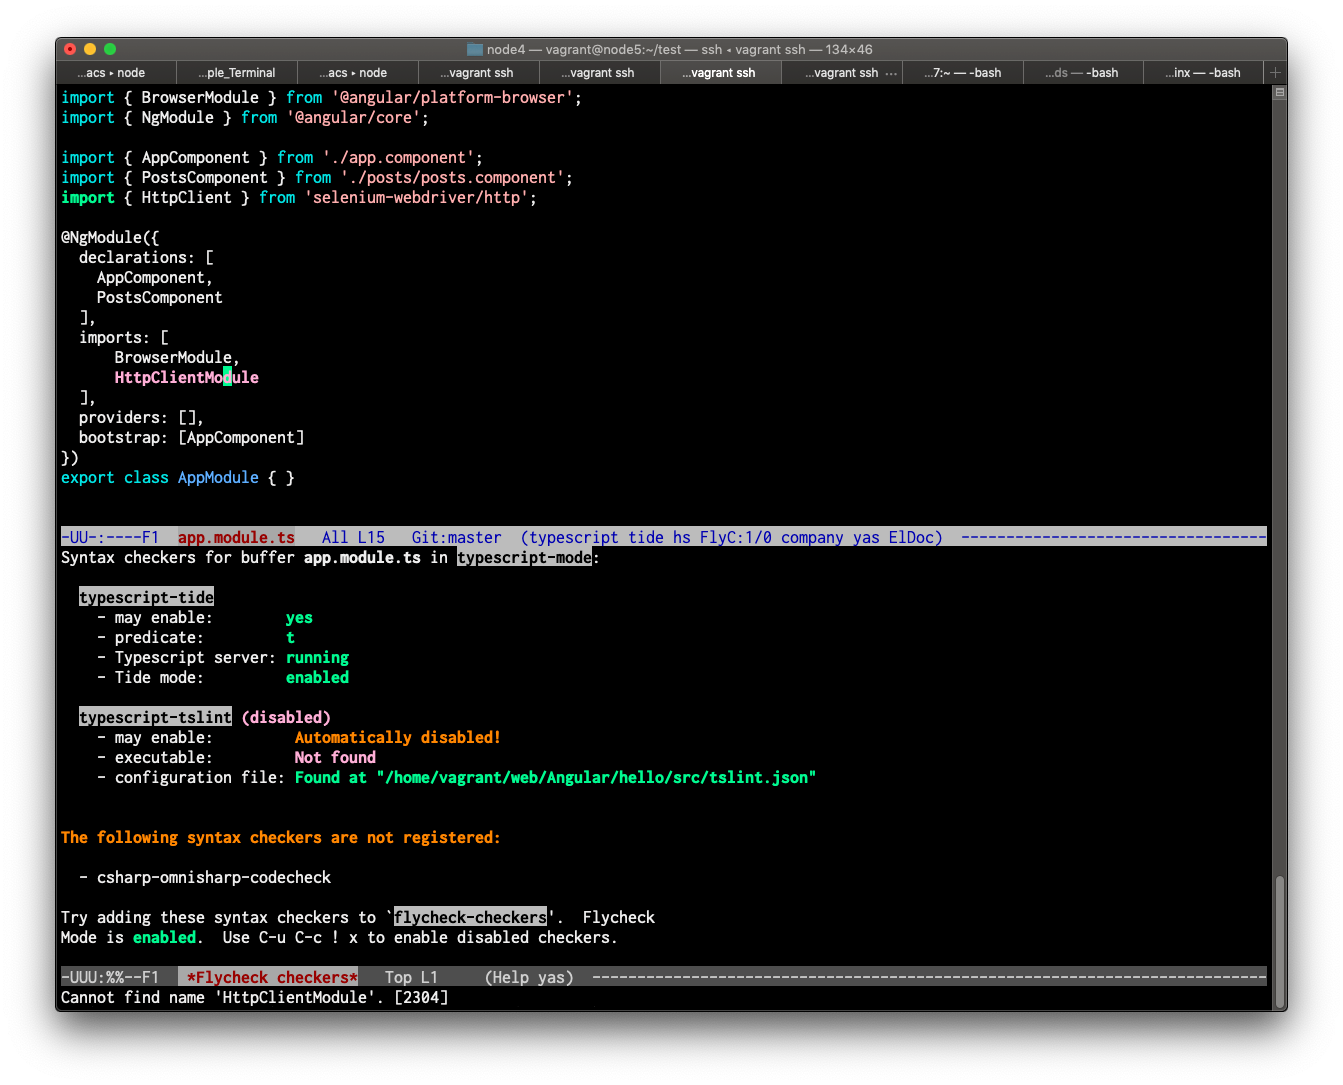This screenshot has width=1343, height=1085.
Task: Click 'FlyC:1/0' indicator in mode line
Action: (736, 538)
